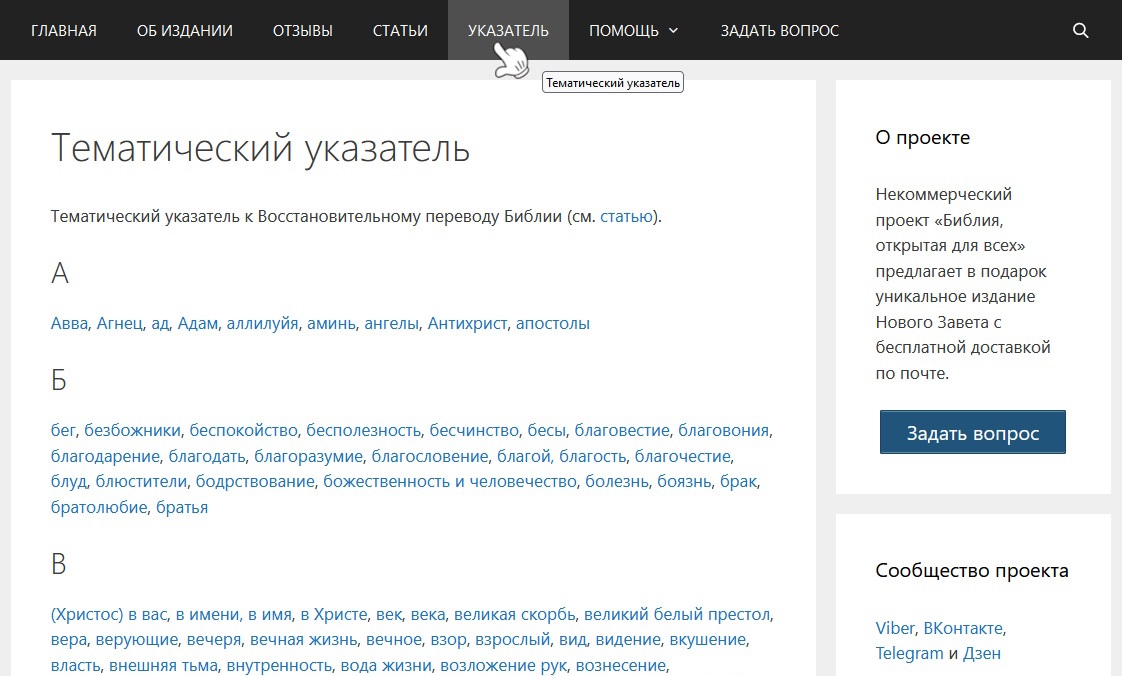Select the Агнец topic link
The image size is (1122, 676).
[x=119, y=323]
